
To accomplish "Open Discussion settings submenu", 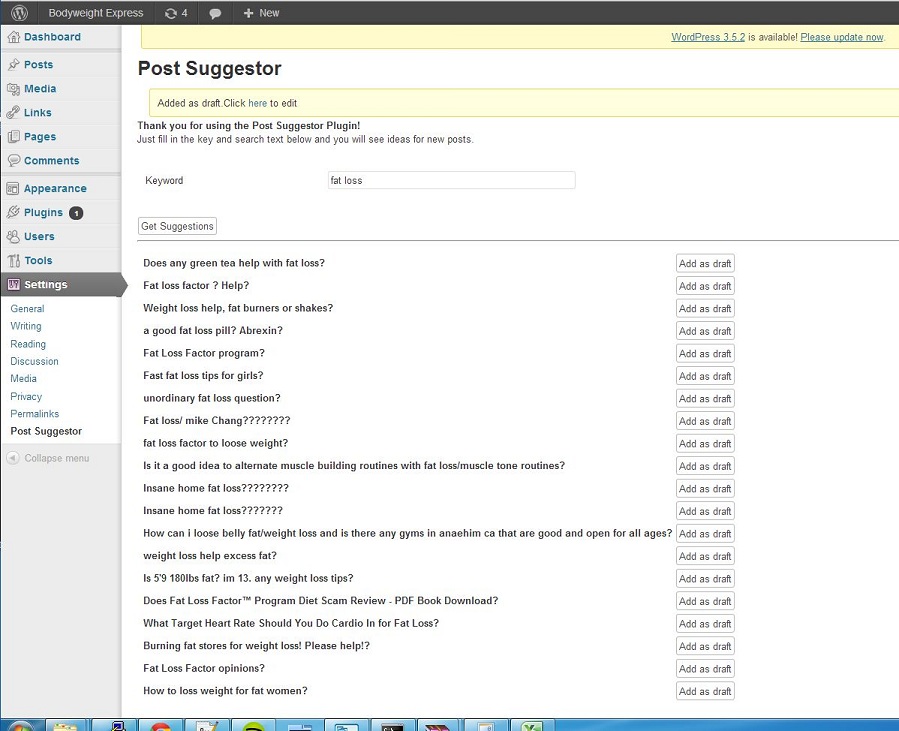I will [x=34, y=361].
